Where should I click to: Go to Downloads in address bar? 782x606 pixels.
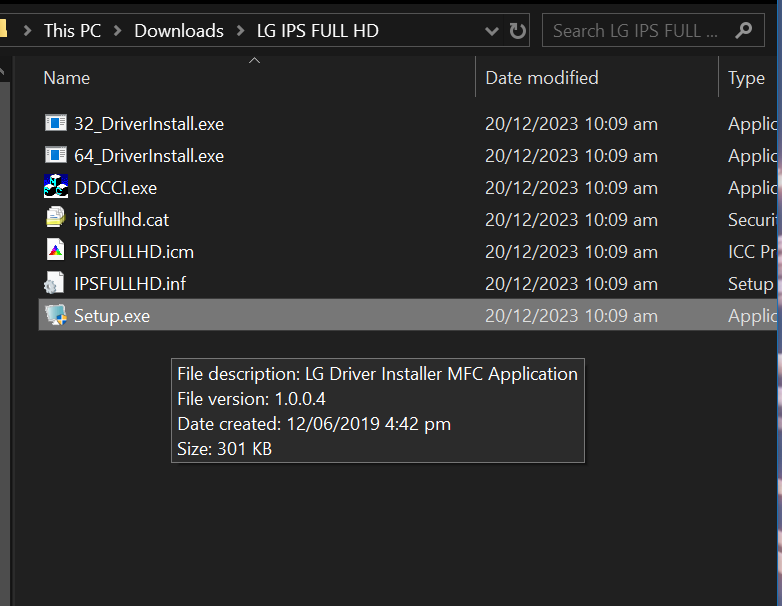[x=179, y=31]
